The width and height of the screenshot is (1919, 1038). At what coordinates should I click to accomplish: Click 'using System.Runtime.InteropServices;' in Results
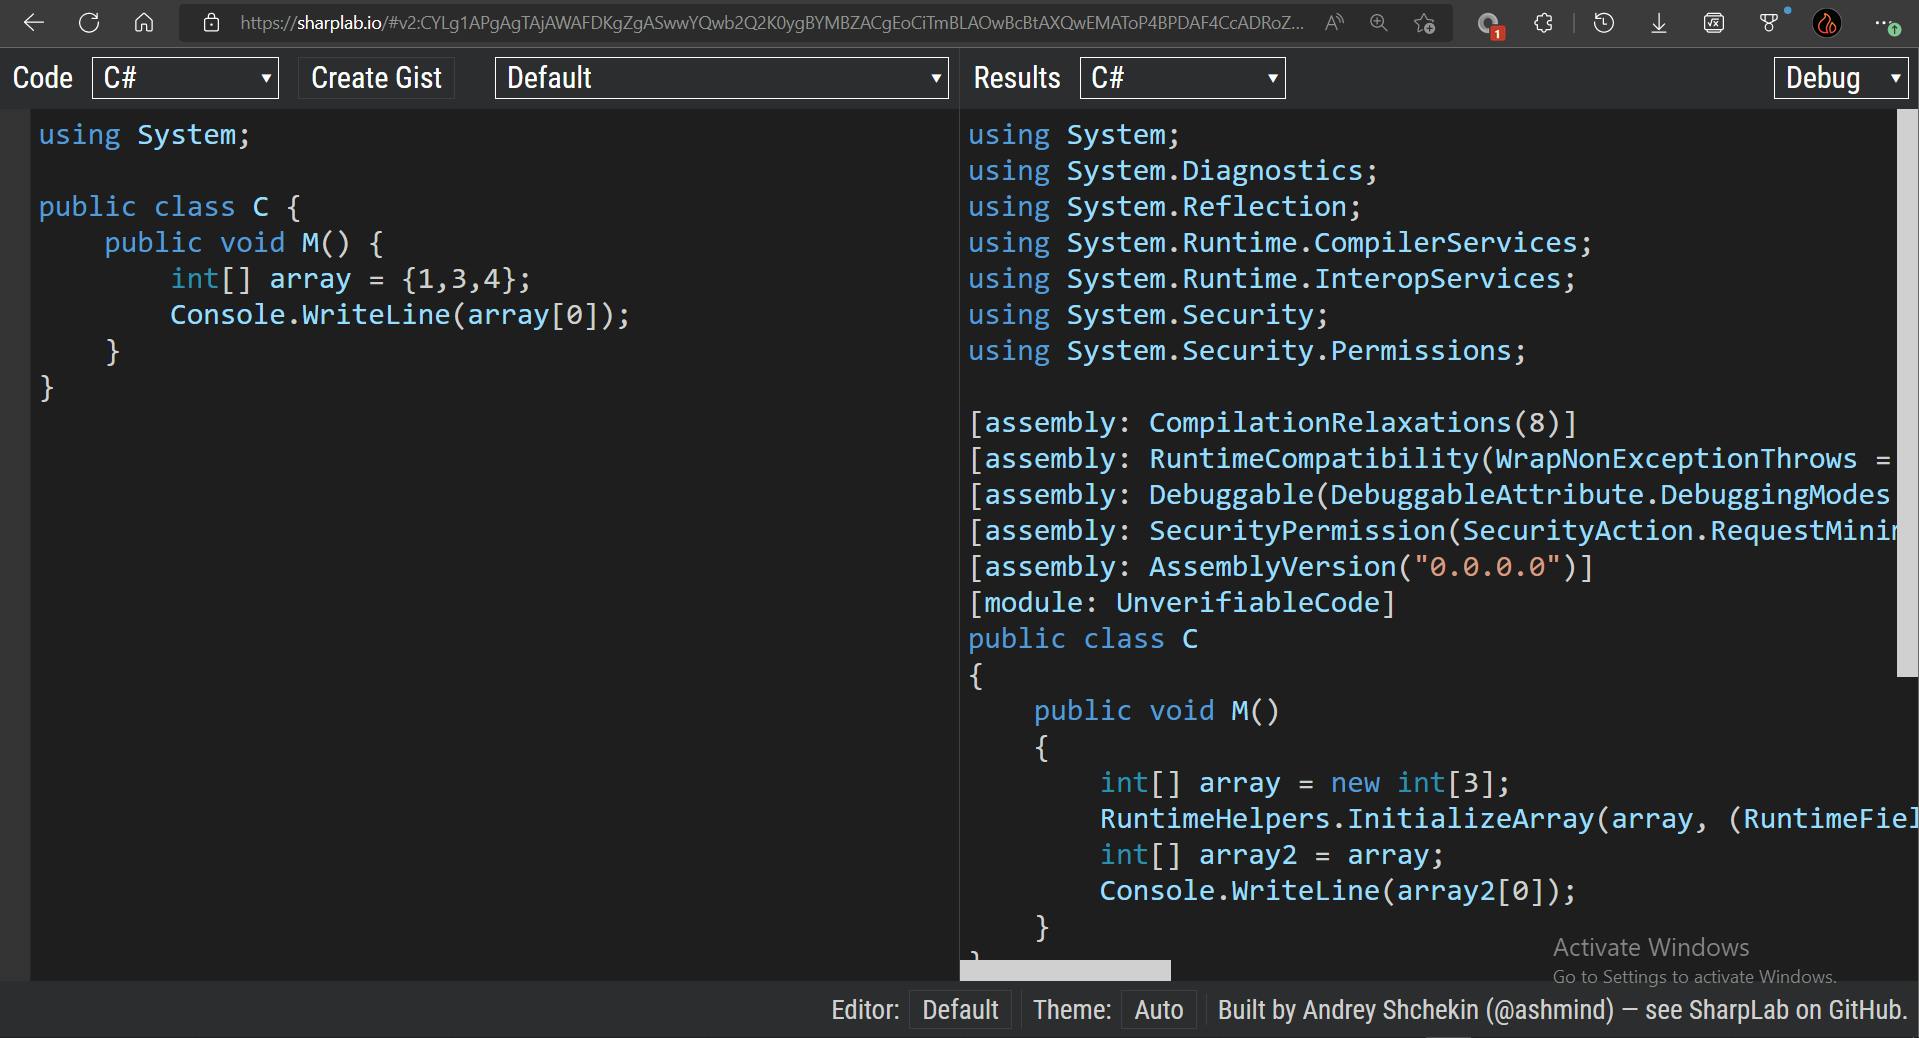(1272, 279)
